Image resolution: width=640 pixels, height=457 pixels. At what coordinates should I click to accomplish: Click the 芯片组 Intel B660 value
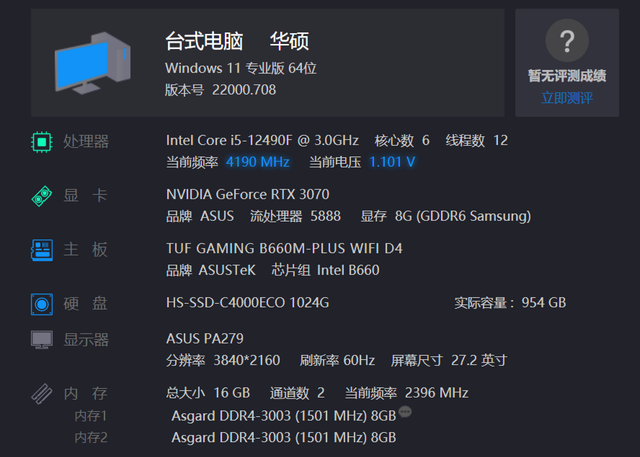click(325, 271)
